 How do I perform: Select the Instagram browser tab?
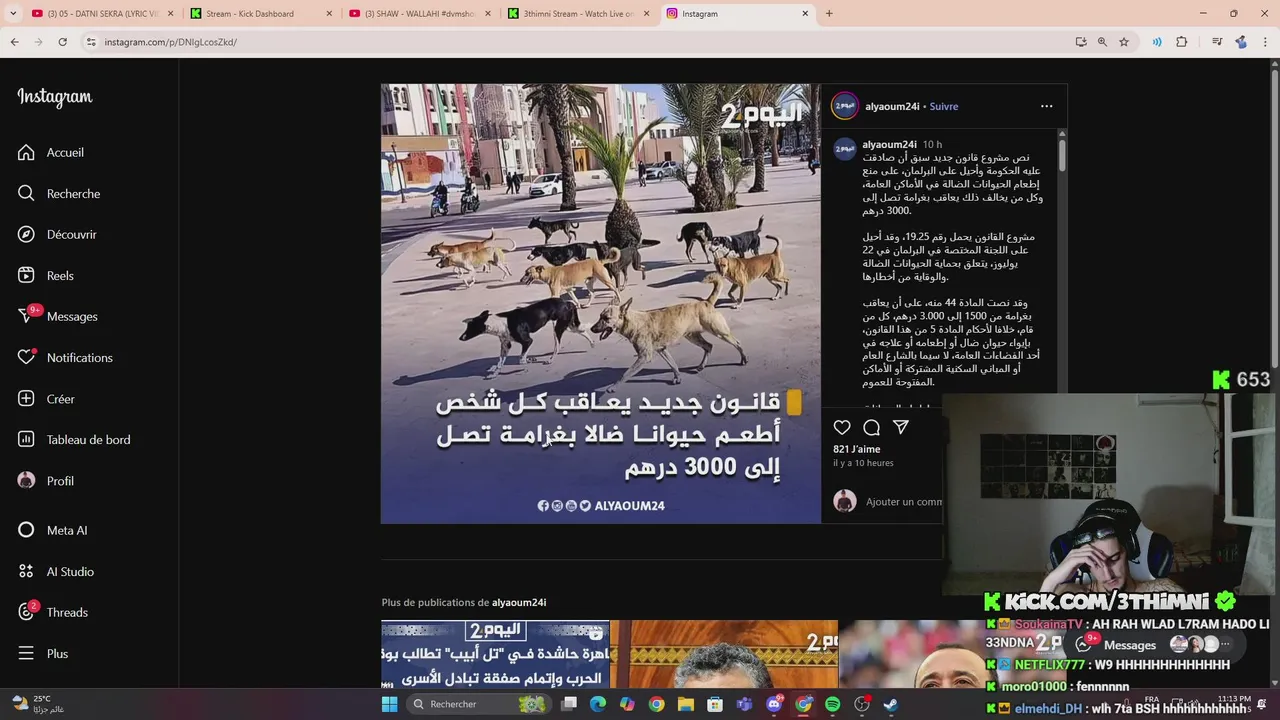736,14
